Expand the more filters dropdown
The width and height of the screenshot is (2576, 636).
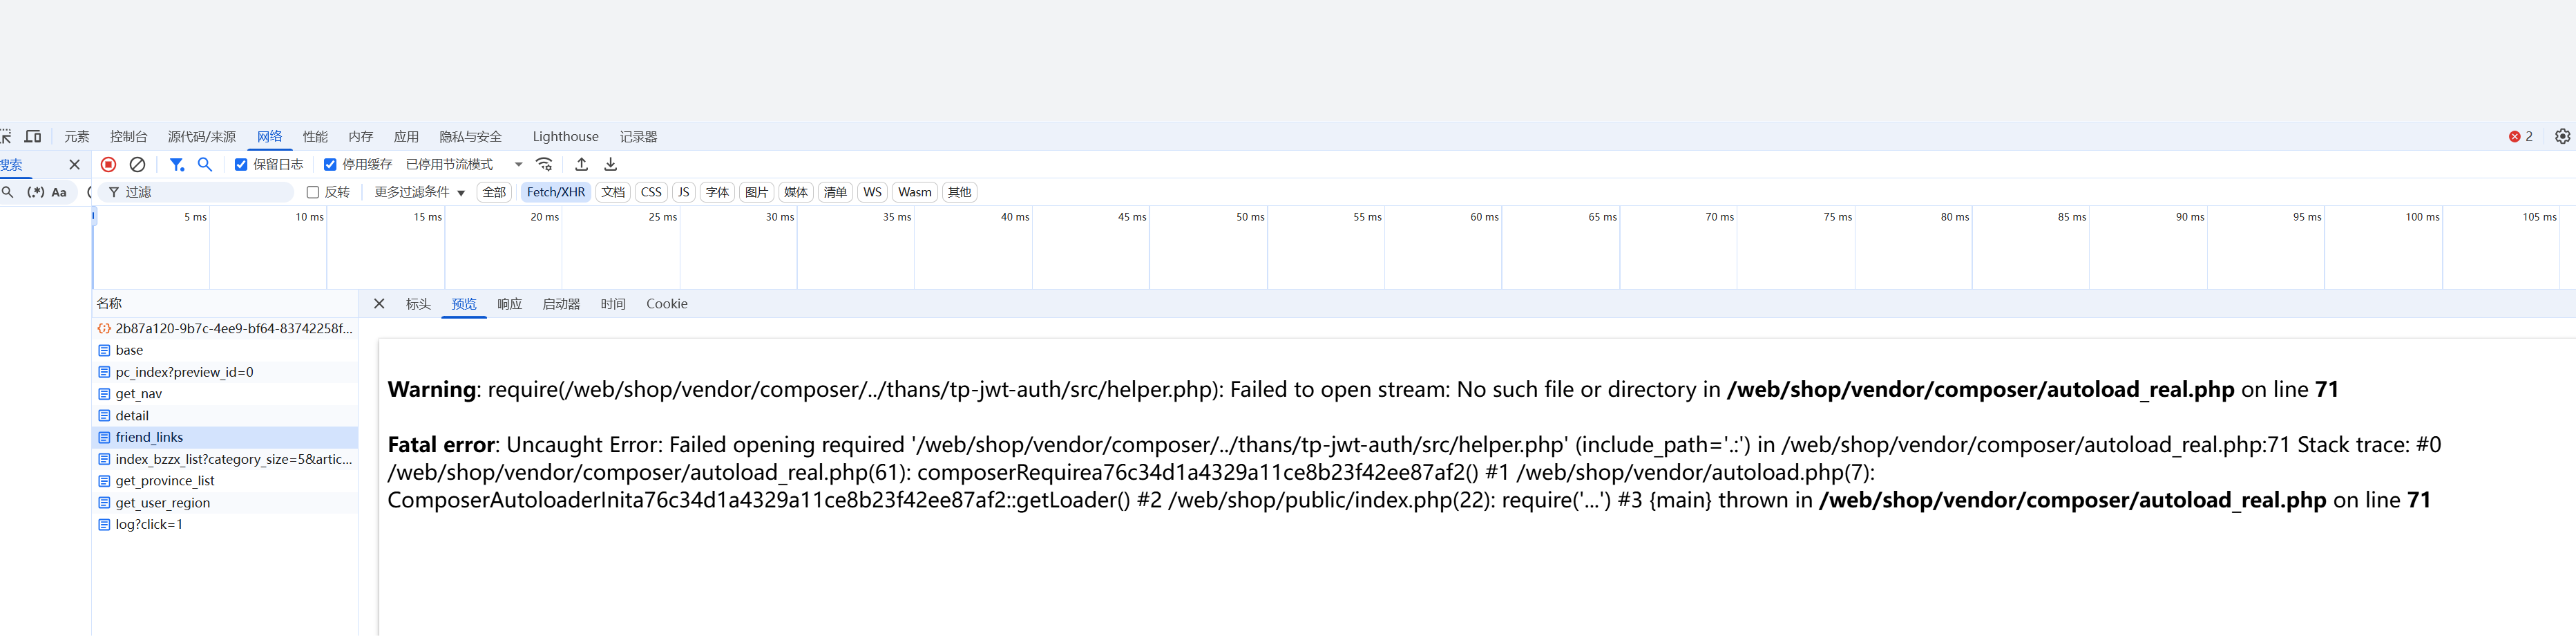tap(419, 192)
